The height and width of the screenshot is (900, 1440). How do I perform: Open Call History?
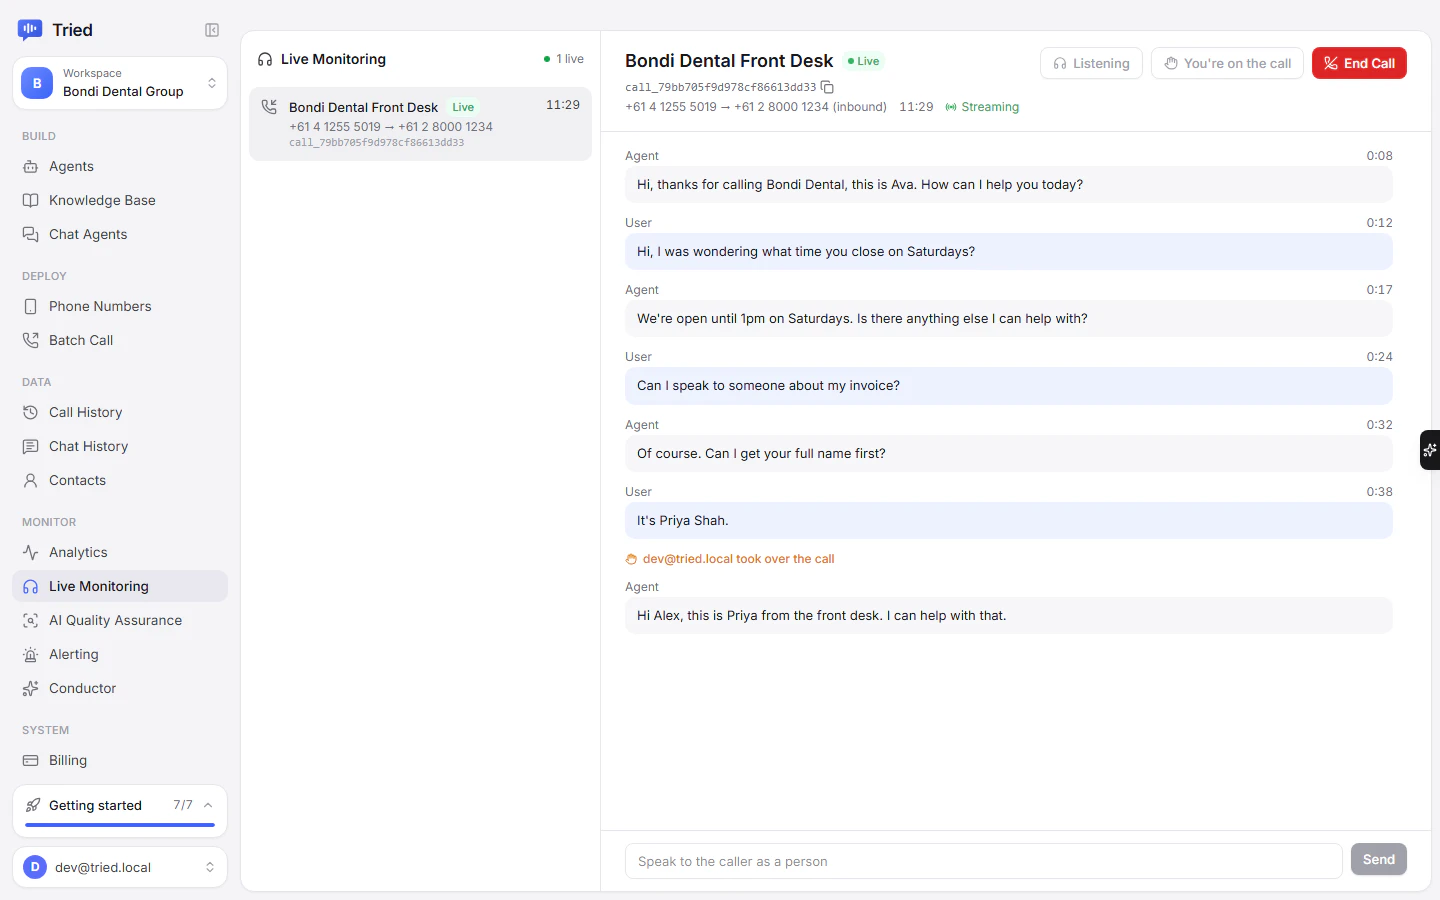[120, 412]
